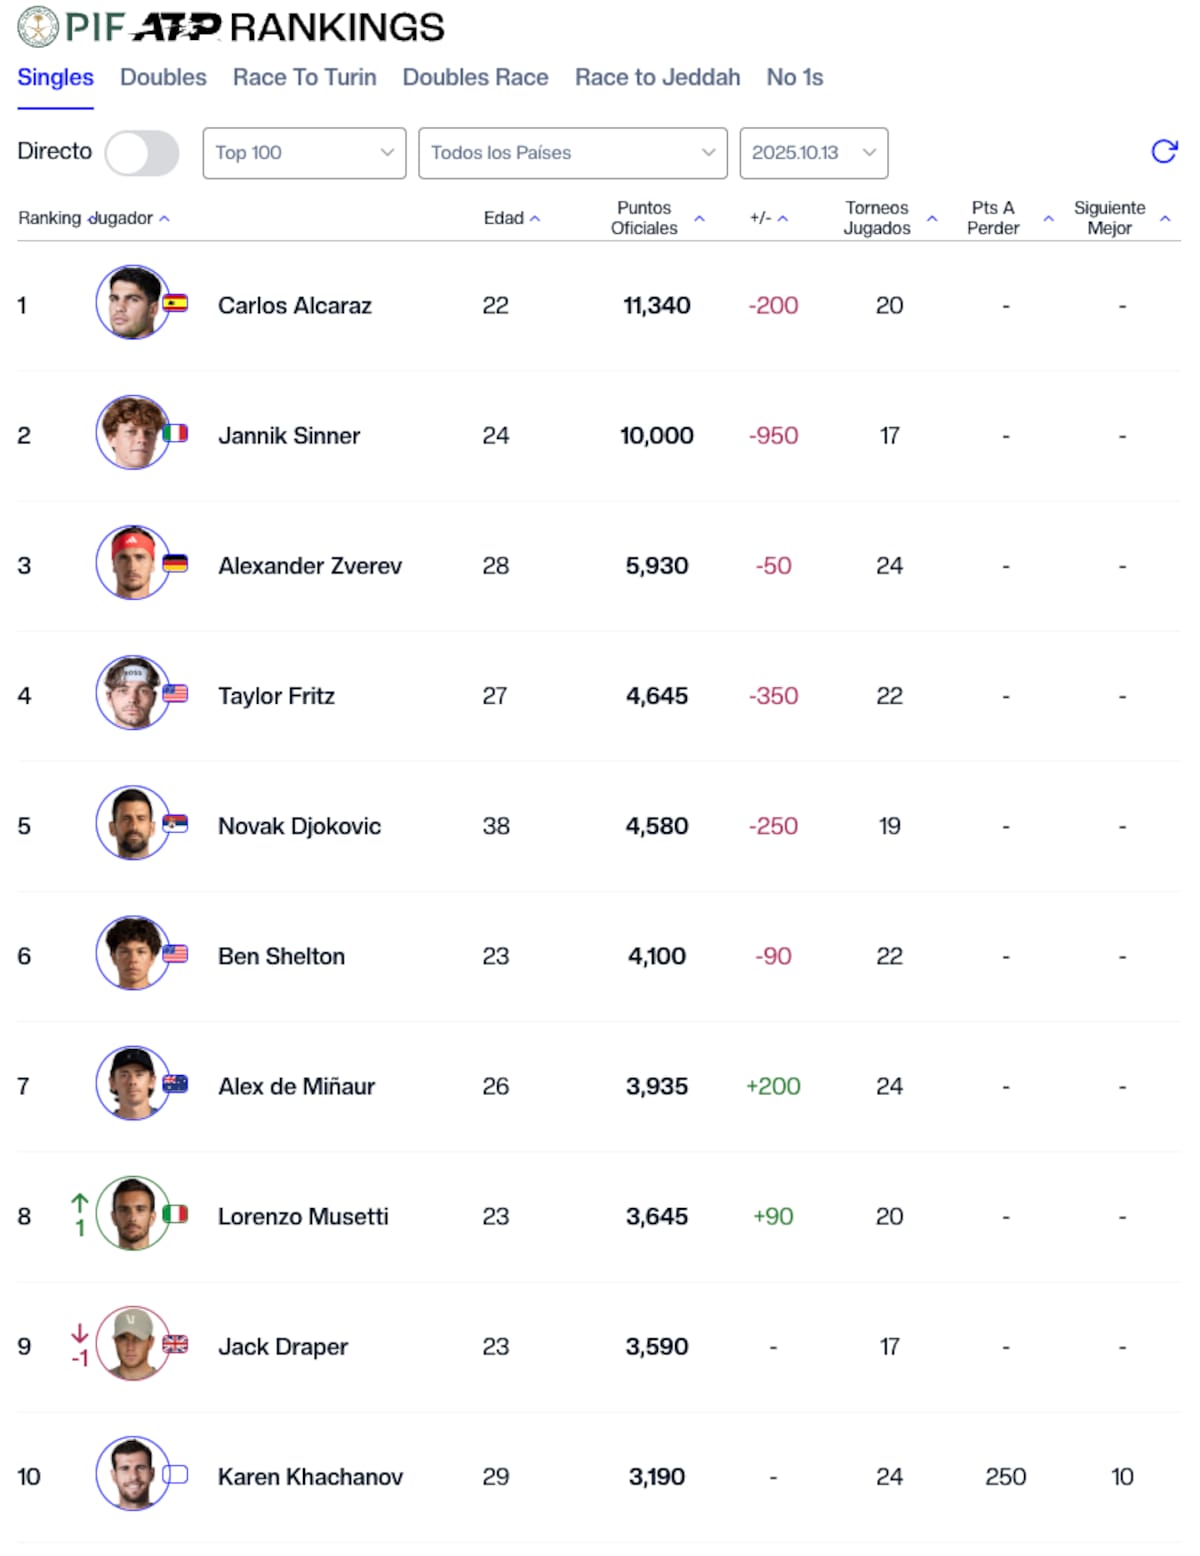1200x1556 pixels.
Task: Open the 2025.10.13 date dropdown
Action: coord(813,153)
